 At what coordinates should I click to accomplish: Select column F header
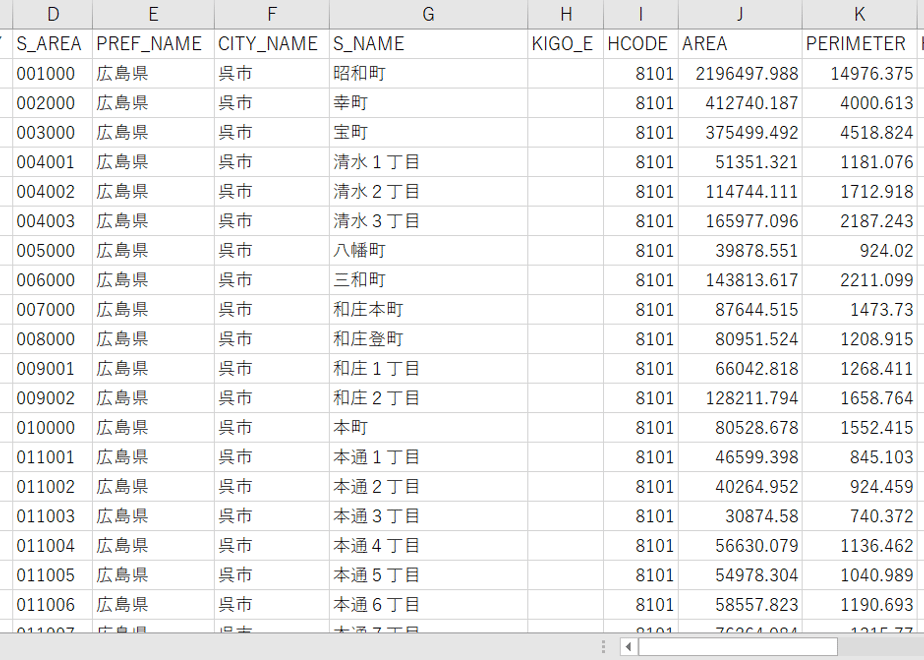coord(272,14)
